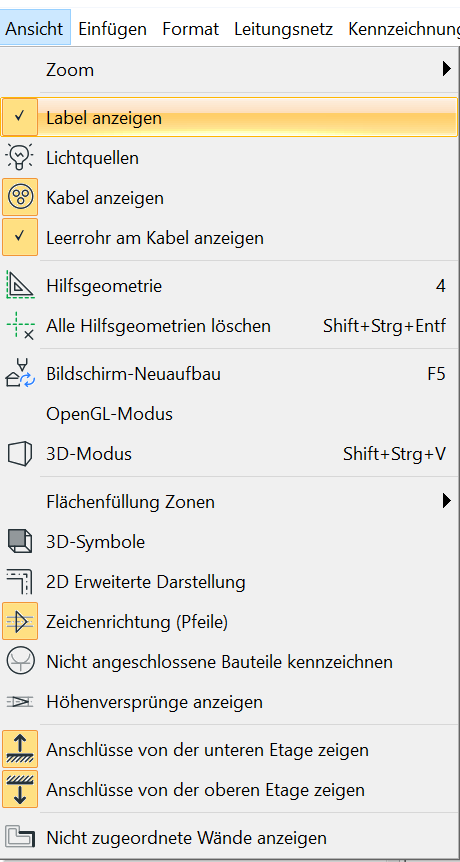The height and width of the screenshot is (862, 460).
Task: Disable Anschlüsse von der unteren Etage zeigen
Action: pos(20,749)
